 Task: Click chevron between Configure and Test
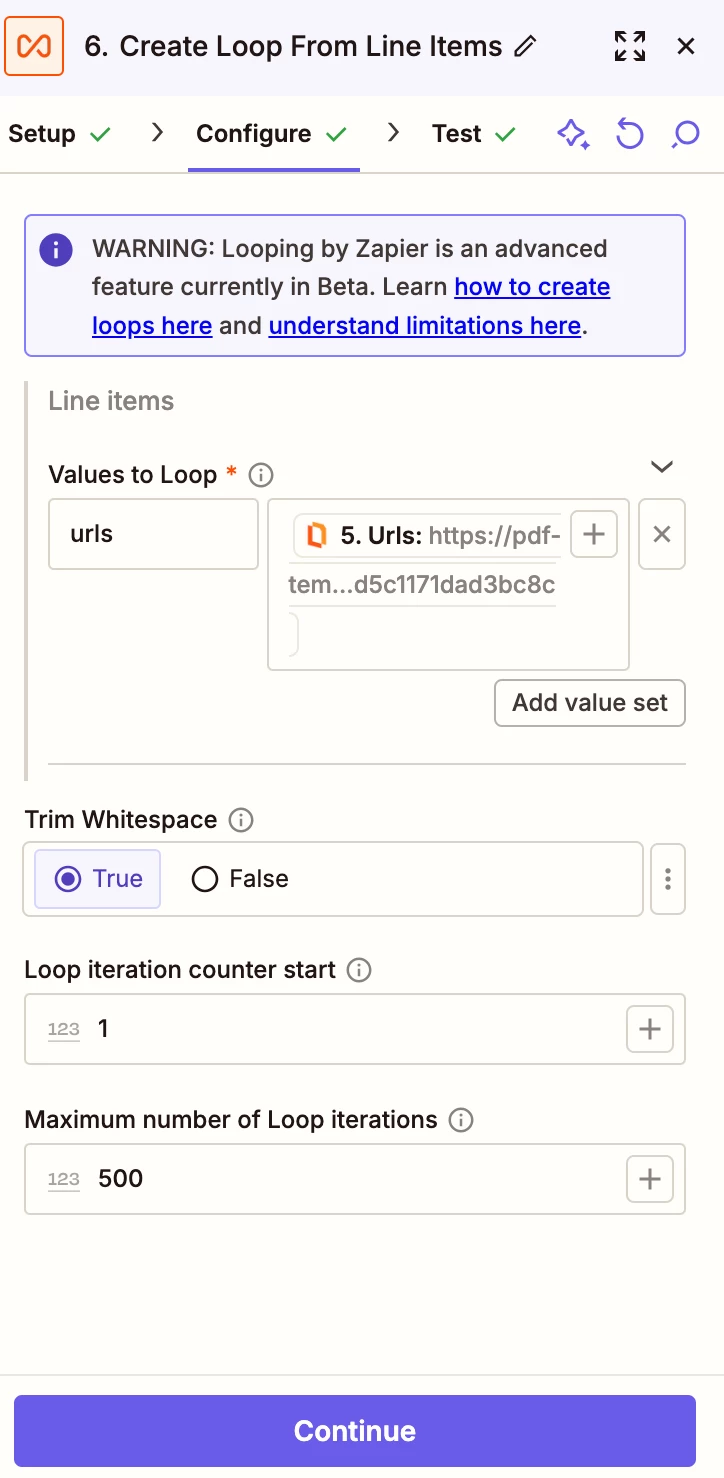(x=394, y=133)
